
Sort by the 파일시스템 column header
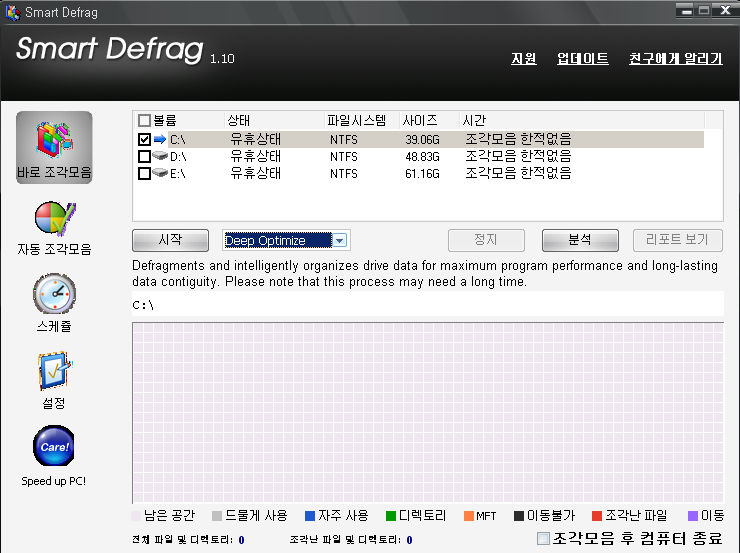point(362,120)
